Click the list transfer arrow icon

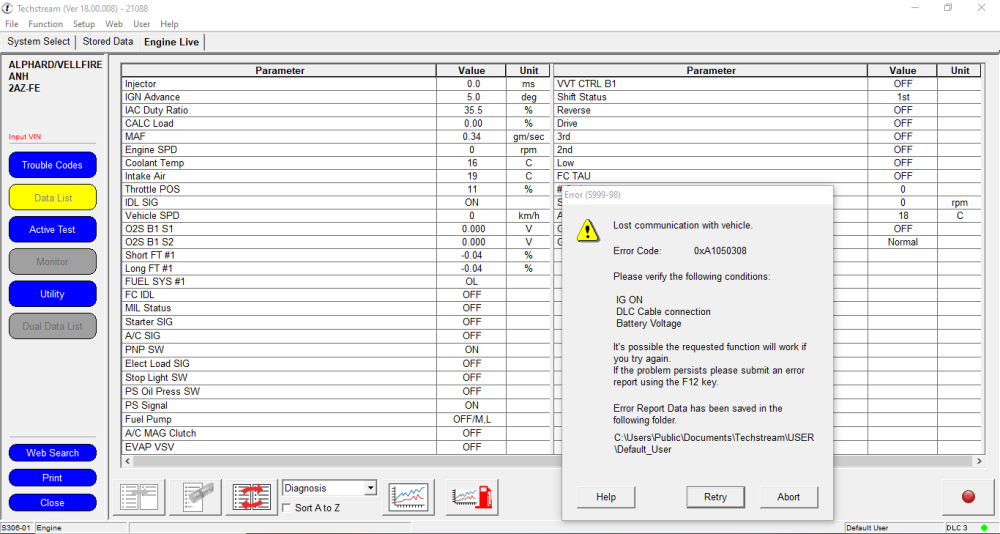[139, 497]
